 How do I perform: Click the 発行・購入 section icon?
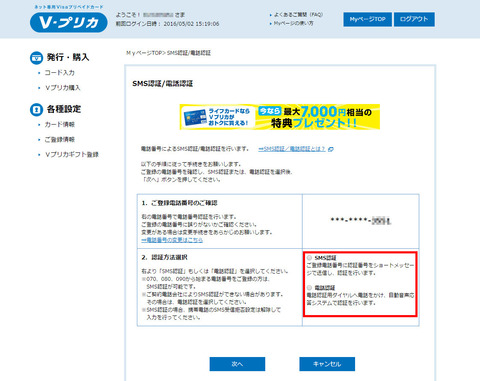36,58
